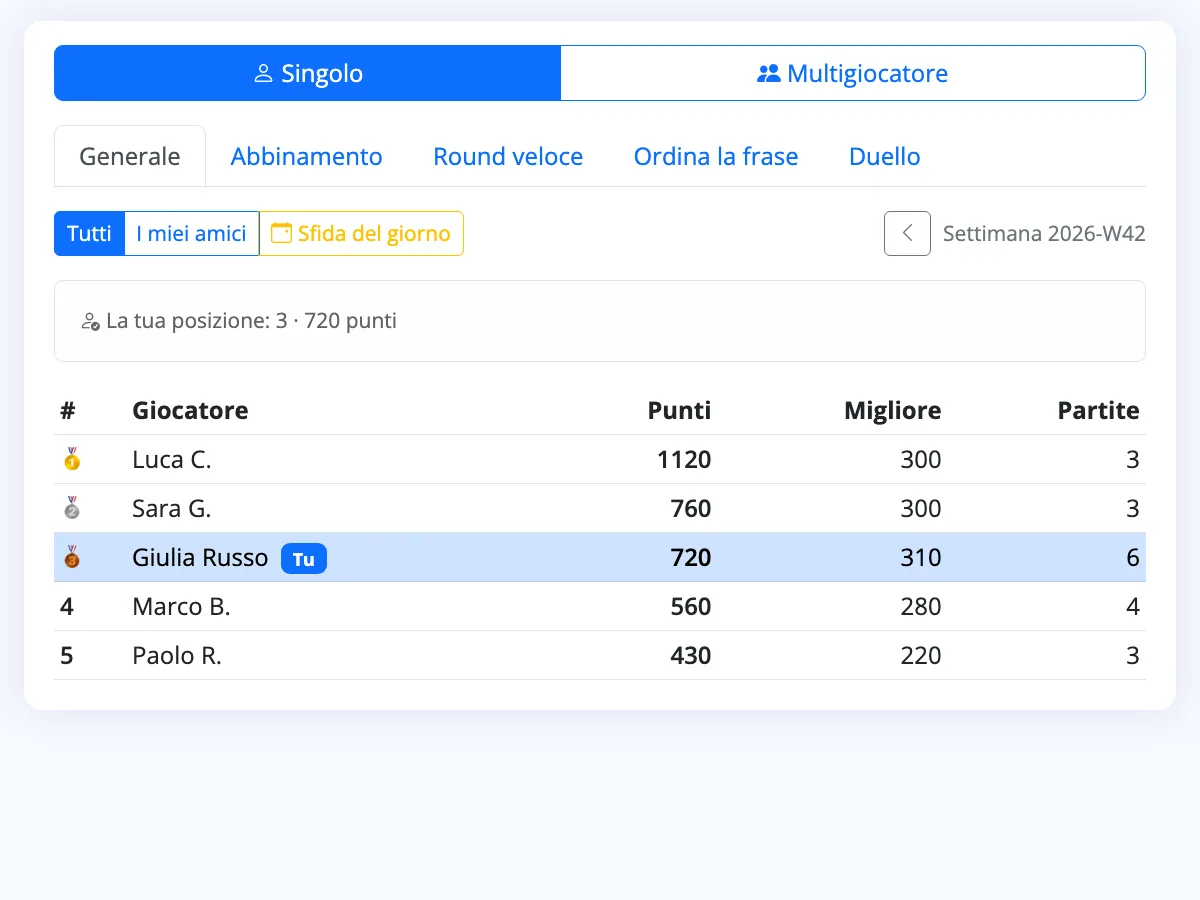Click the Punti column header
Screen dimensions: 1200x900
click(679, 410)
